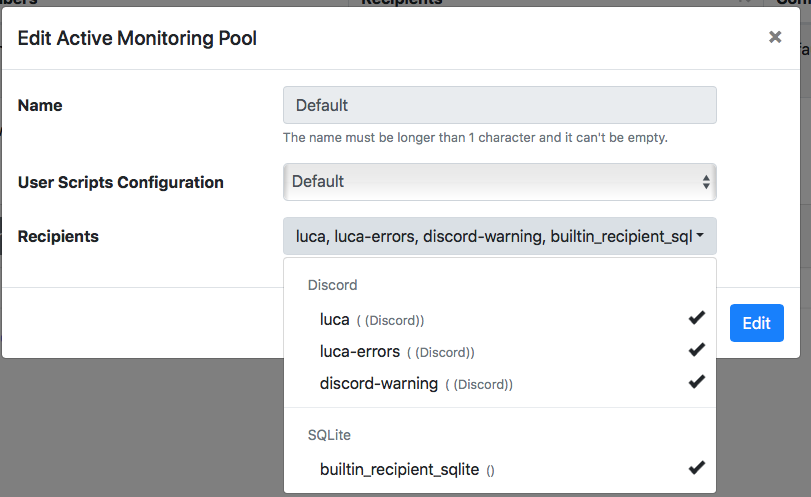Click the Discord group header in list
The image size is (811, 497).
(x=333, y=285)
